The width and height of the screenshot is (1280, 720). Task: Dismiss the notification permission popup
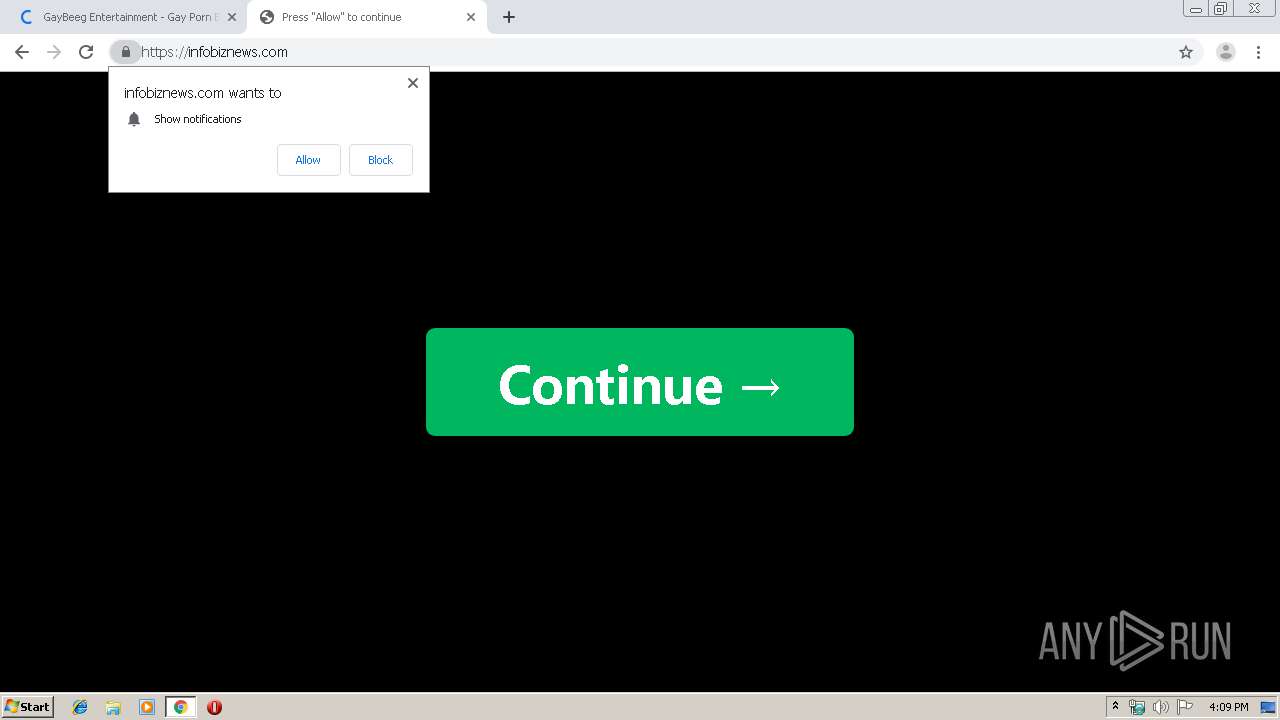(x=413, y=83)
